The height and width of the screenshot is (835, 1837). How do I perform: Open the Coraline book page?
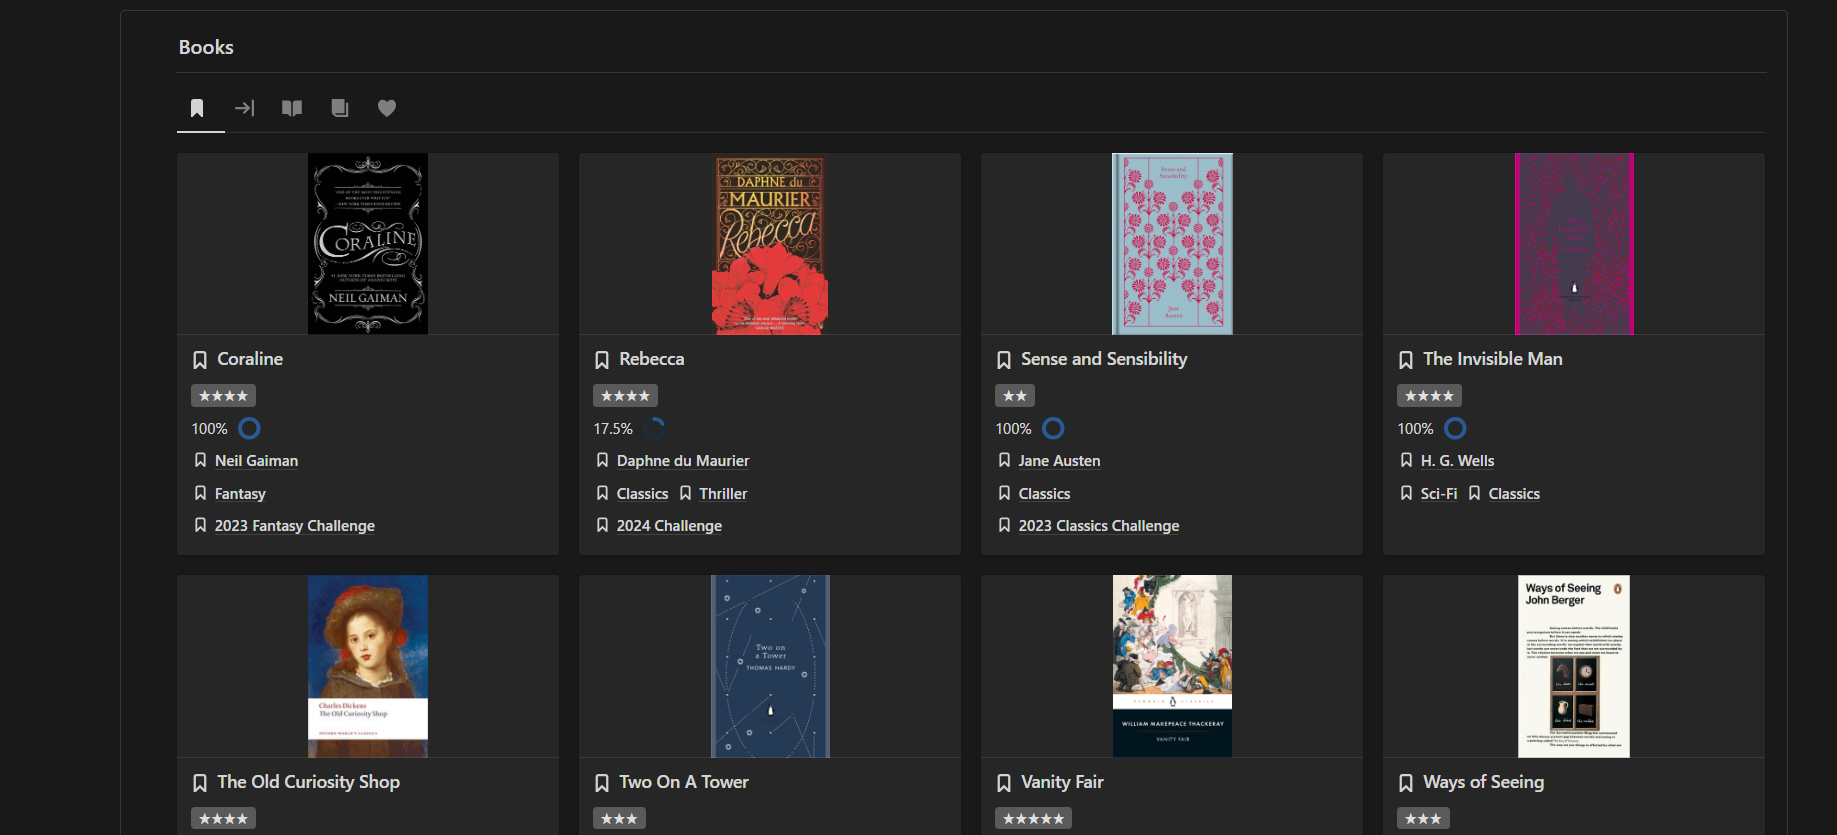pos(250,359)
